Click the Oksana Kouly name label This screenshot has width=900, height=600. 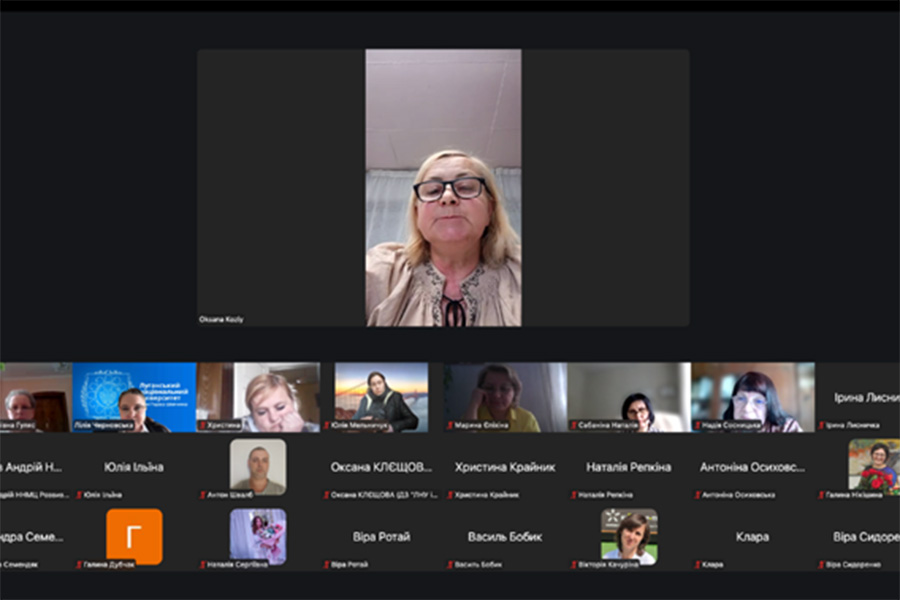pyautogui.click(x=221, y=319)
